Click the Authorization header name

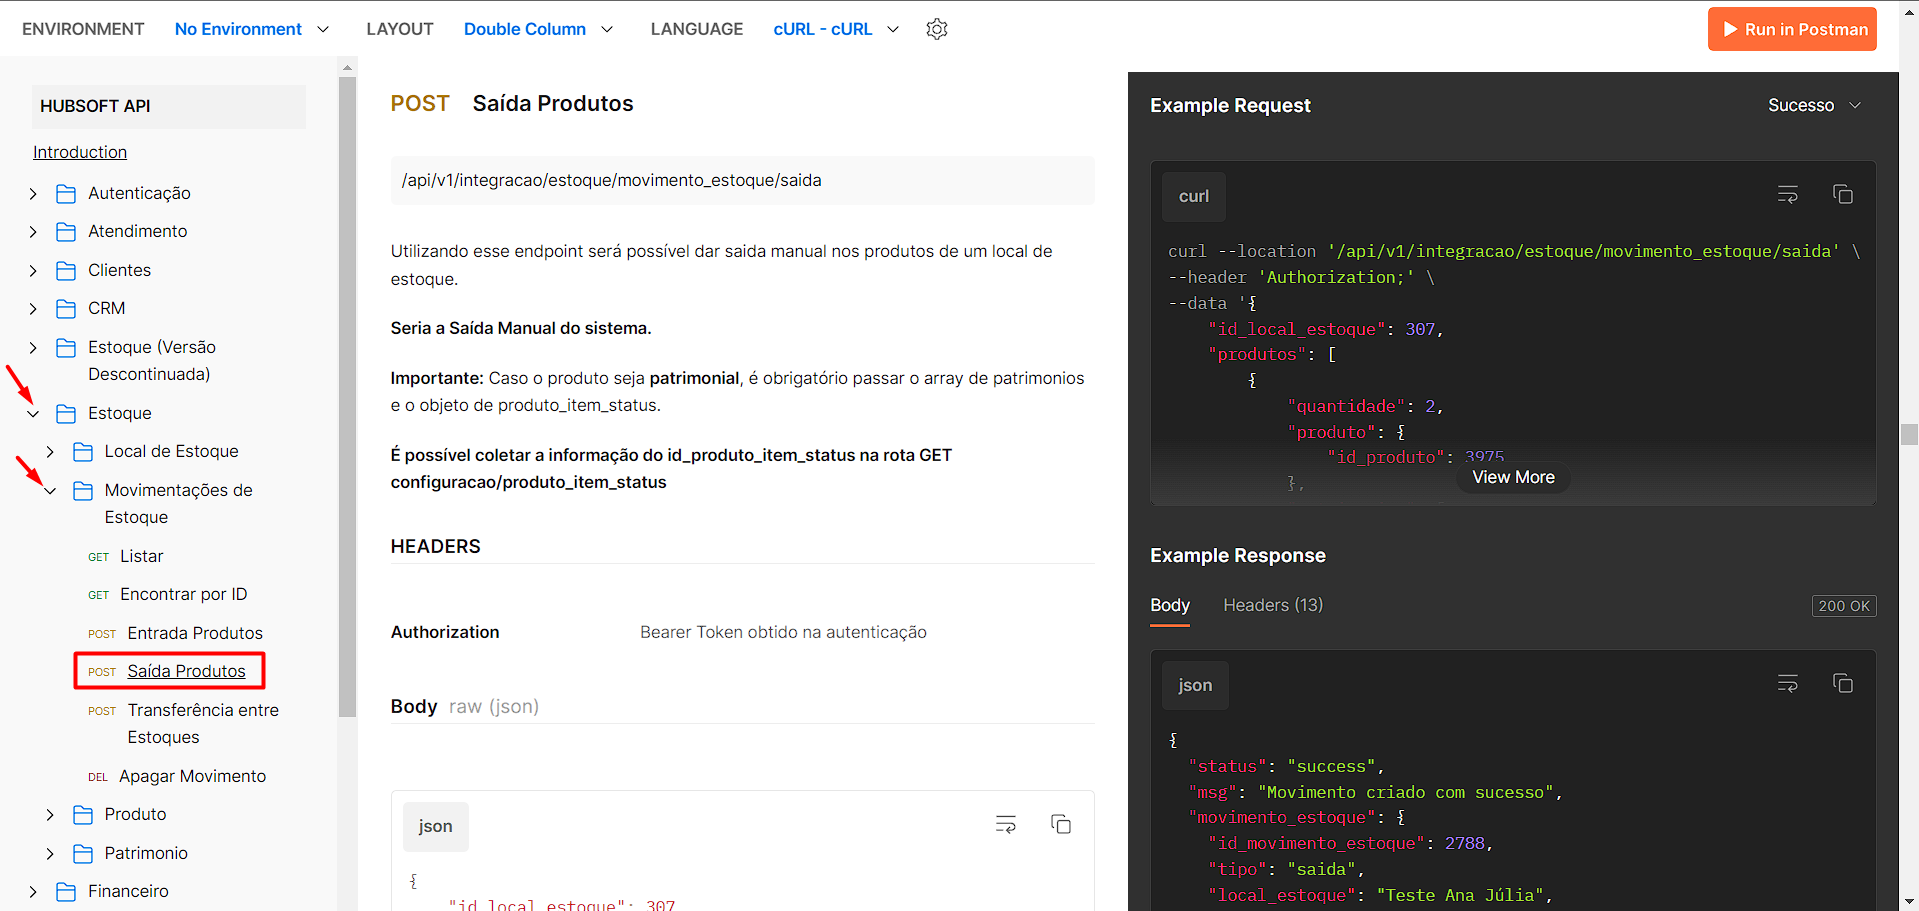444,632
